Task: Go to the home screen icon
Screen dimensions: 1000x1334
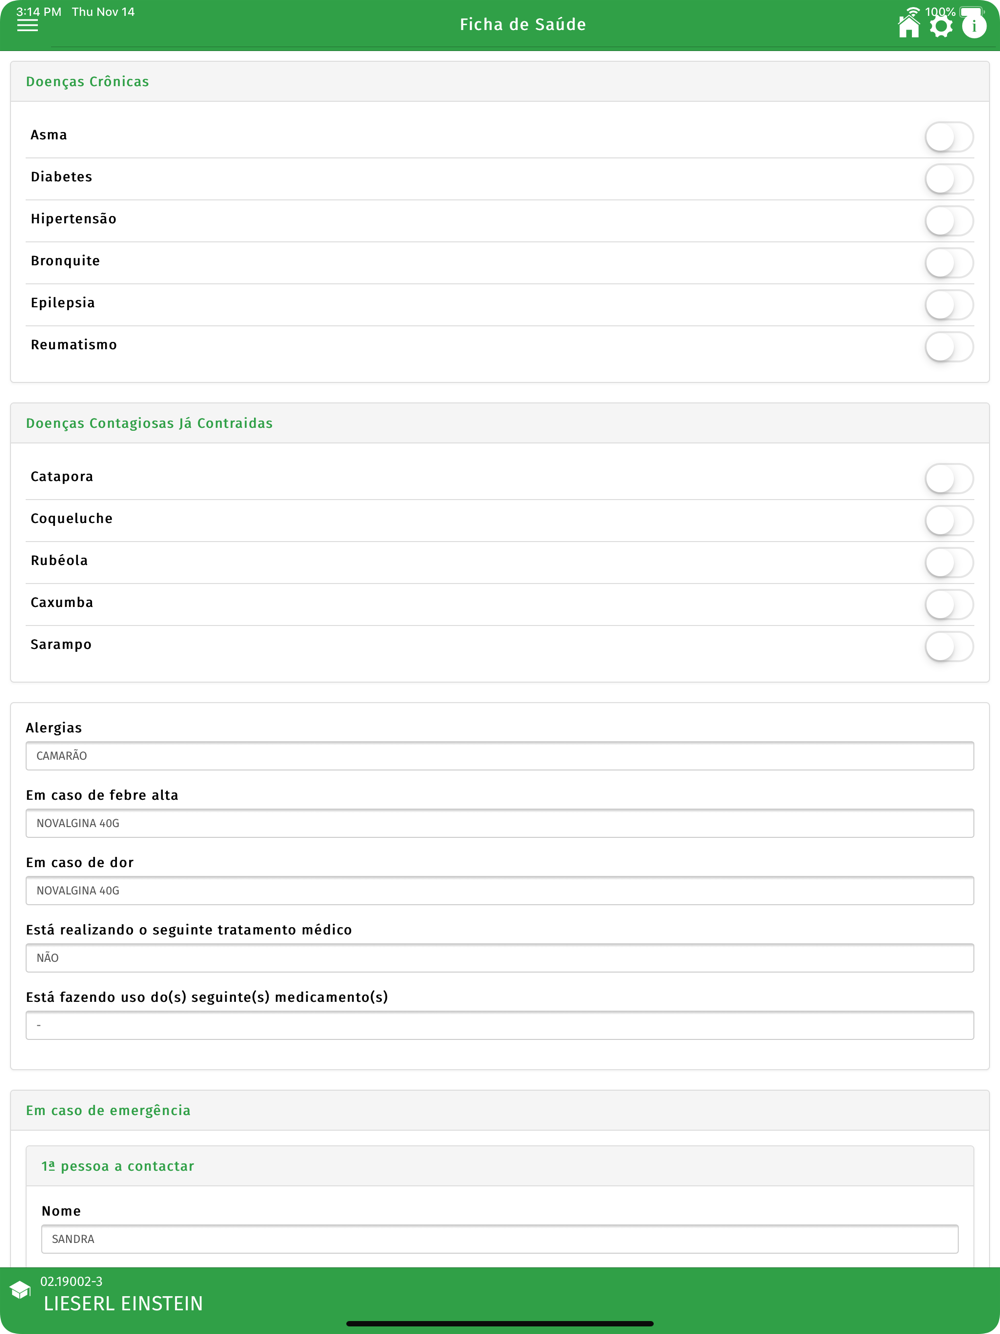Action: tap(908, 26)
